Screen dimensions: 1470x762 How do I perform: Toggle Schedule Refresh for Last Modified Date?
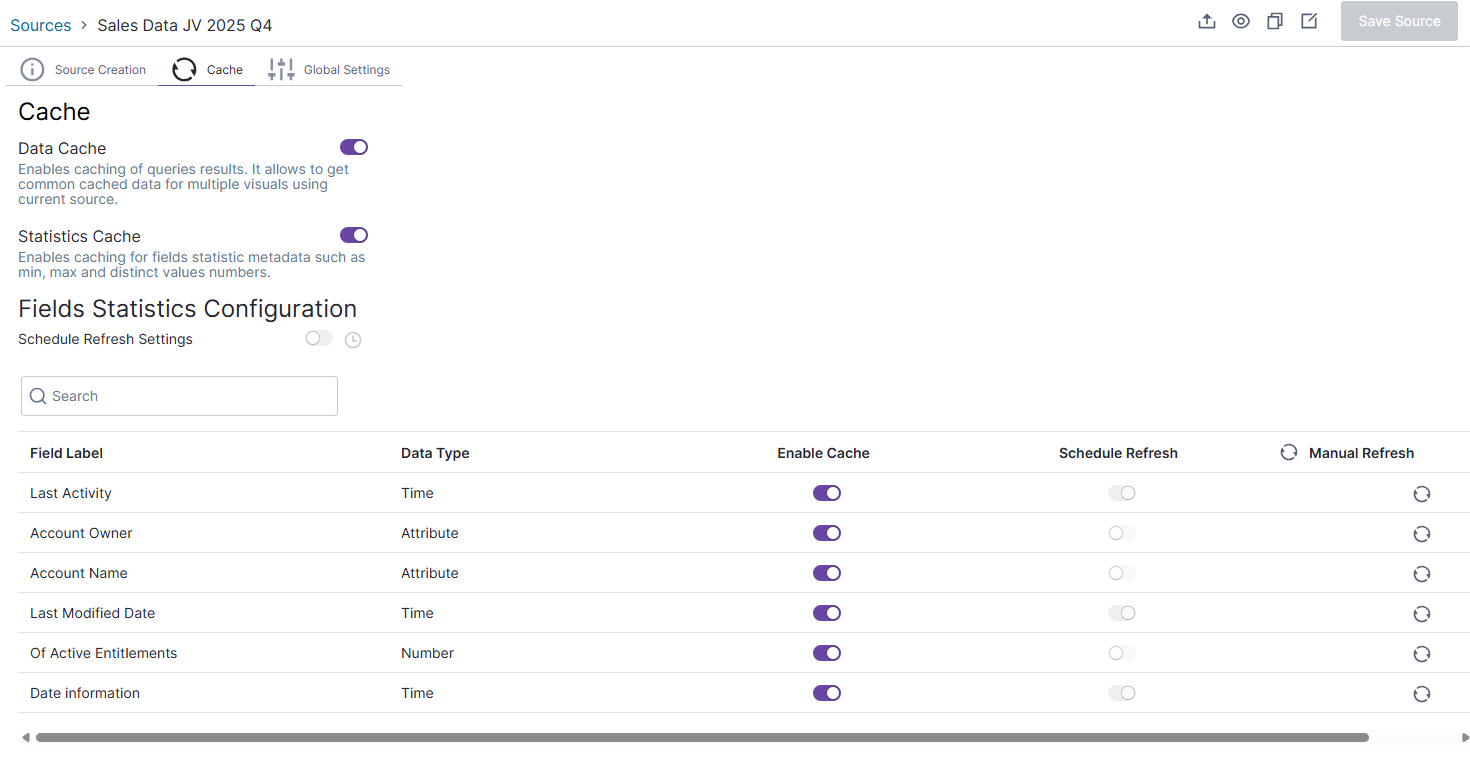[1121, 613]
